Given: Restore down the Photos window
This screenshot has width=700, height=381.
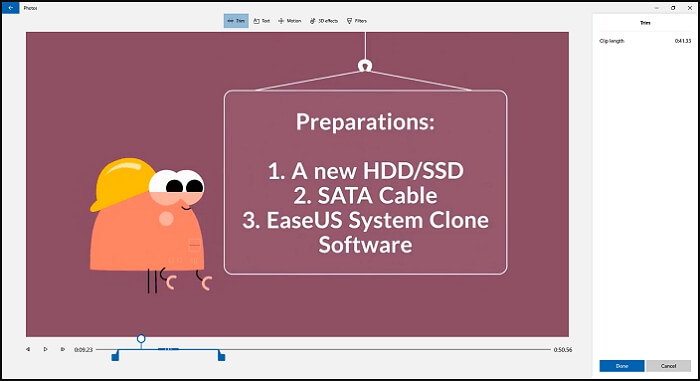Looking at the screenshot, I should [x=673, y=8].
